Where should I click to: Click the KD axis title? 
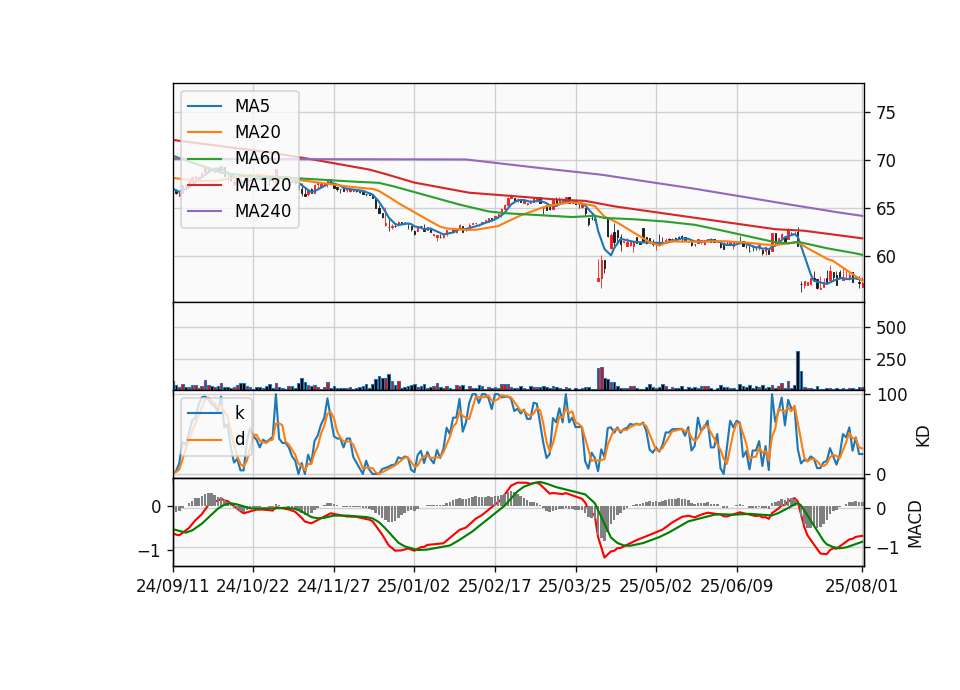[x=923, y=437]
